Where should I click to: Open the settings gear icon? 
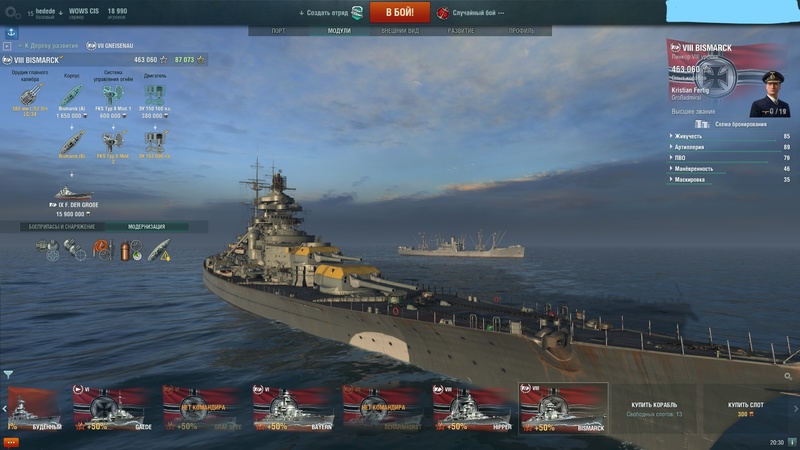tap(11, 12)
